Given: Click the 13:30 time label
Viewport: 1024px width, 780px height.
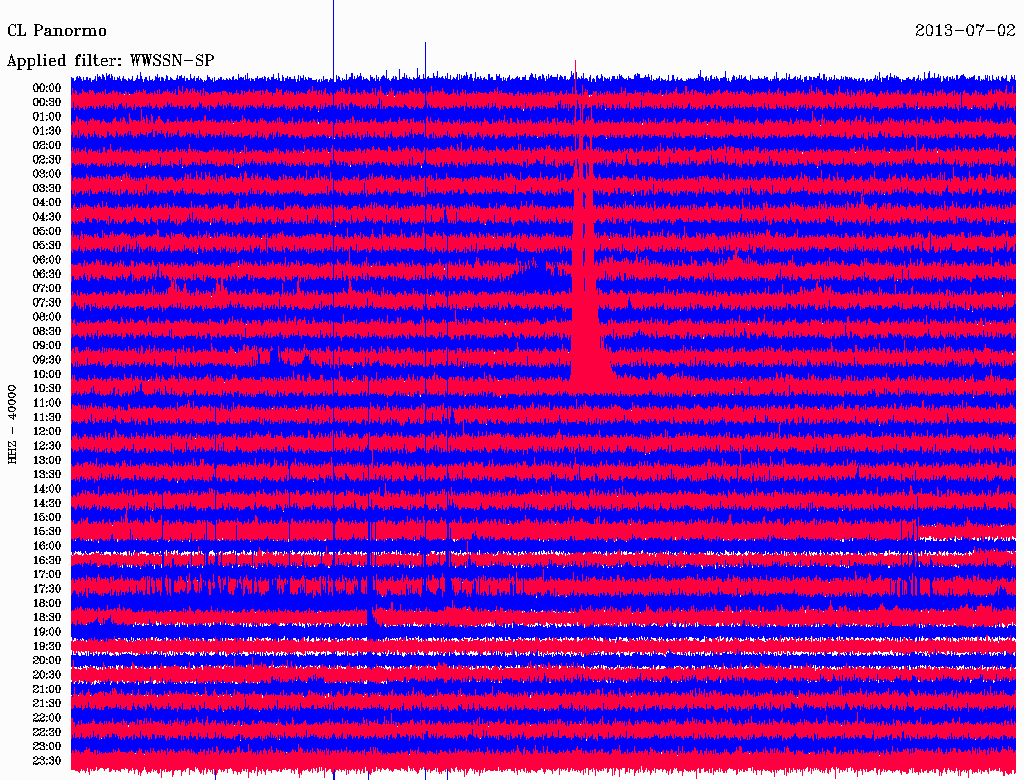Looking at the screenshot, I should click(x=46, y=474).
